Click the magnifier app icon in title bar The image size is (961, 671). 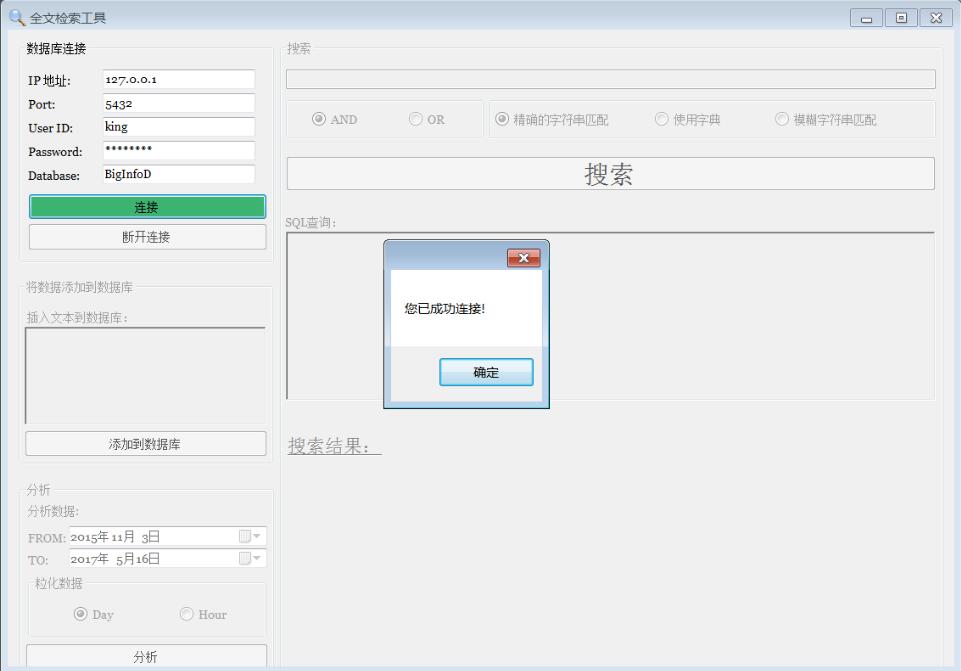tap(17, 18)
